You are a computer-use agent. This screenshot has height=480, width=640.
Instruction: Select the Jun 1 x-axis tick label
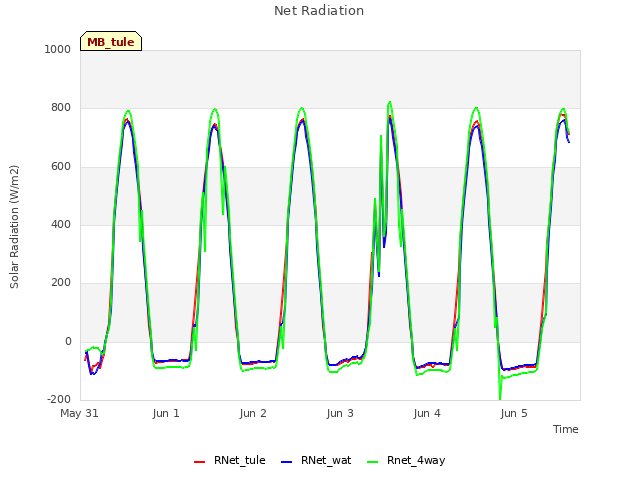click(x=166, y=413)
